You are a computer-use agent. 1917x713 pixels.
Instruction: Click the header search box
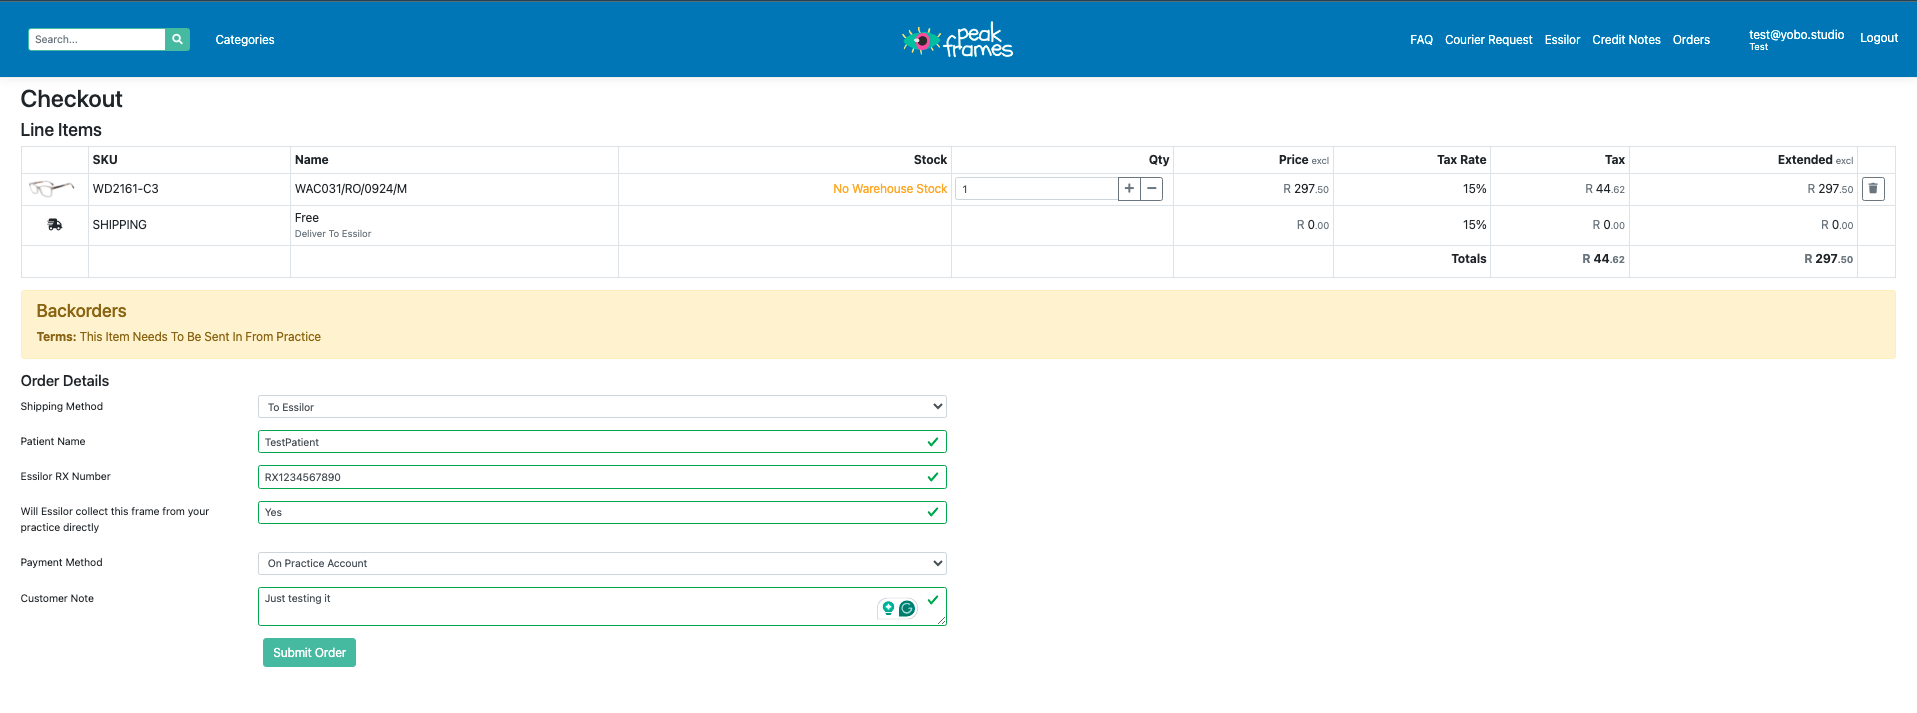point(96,39)
